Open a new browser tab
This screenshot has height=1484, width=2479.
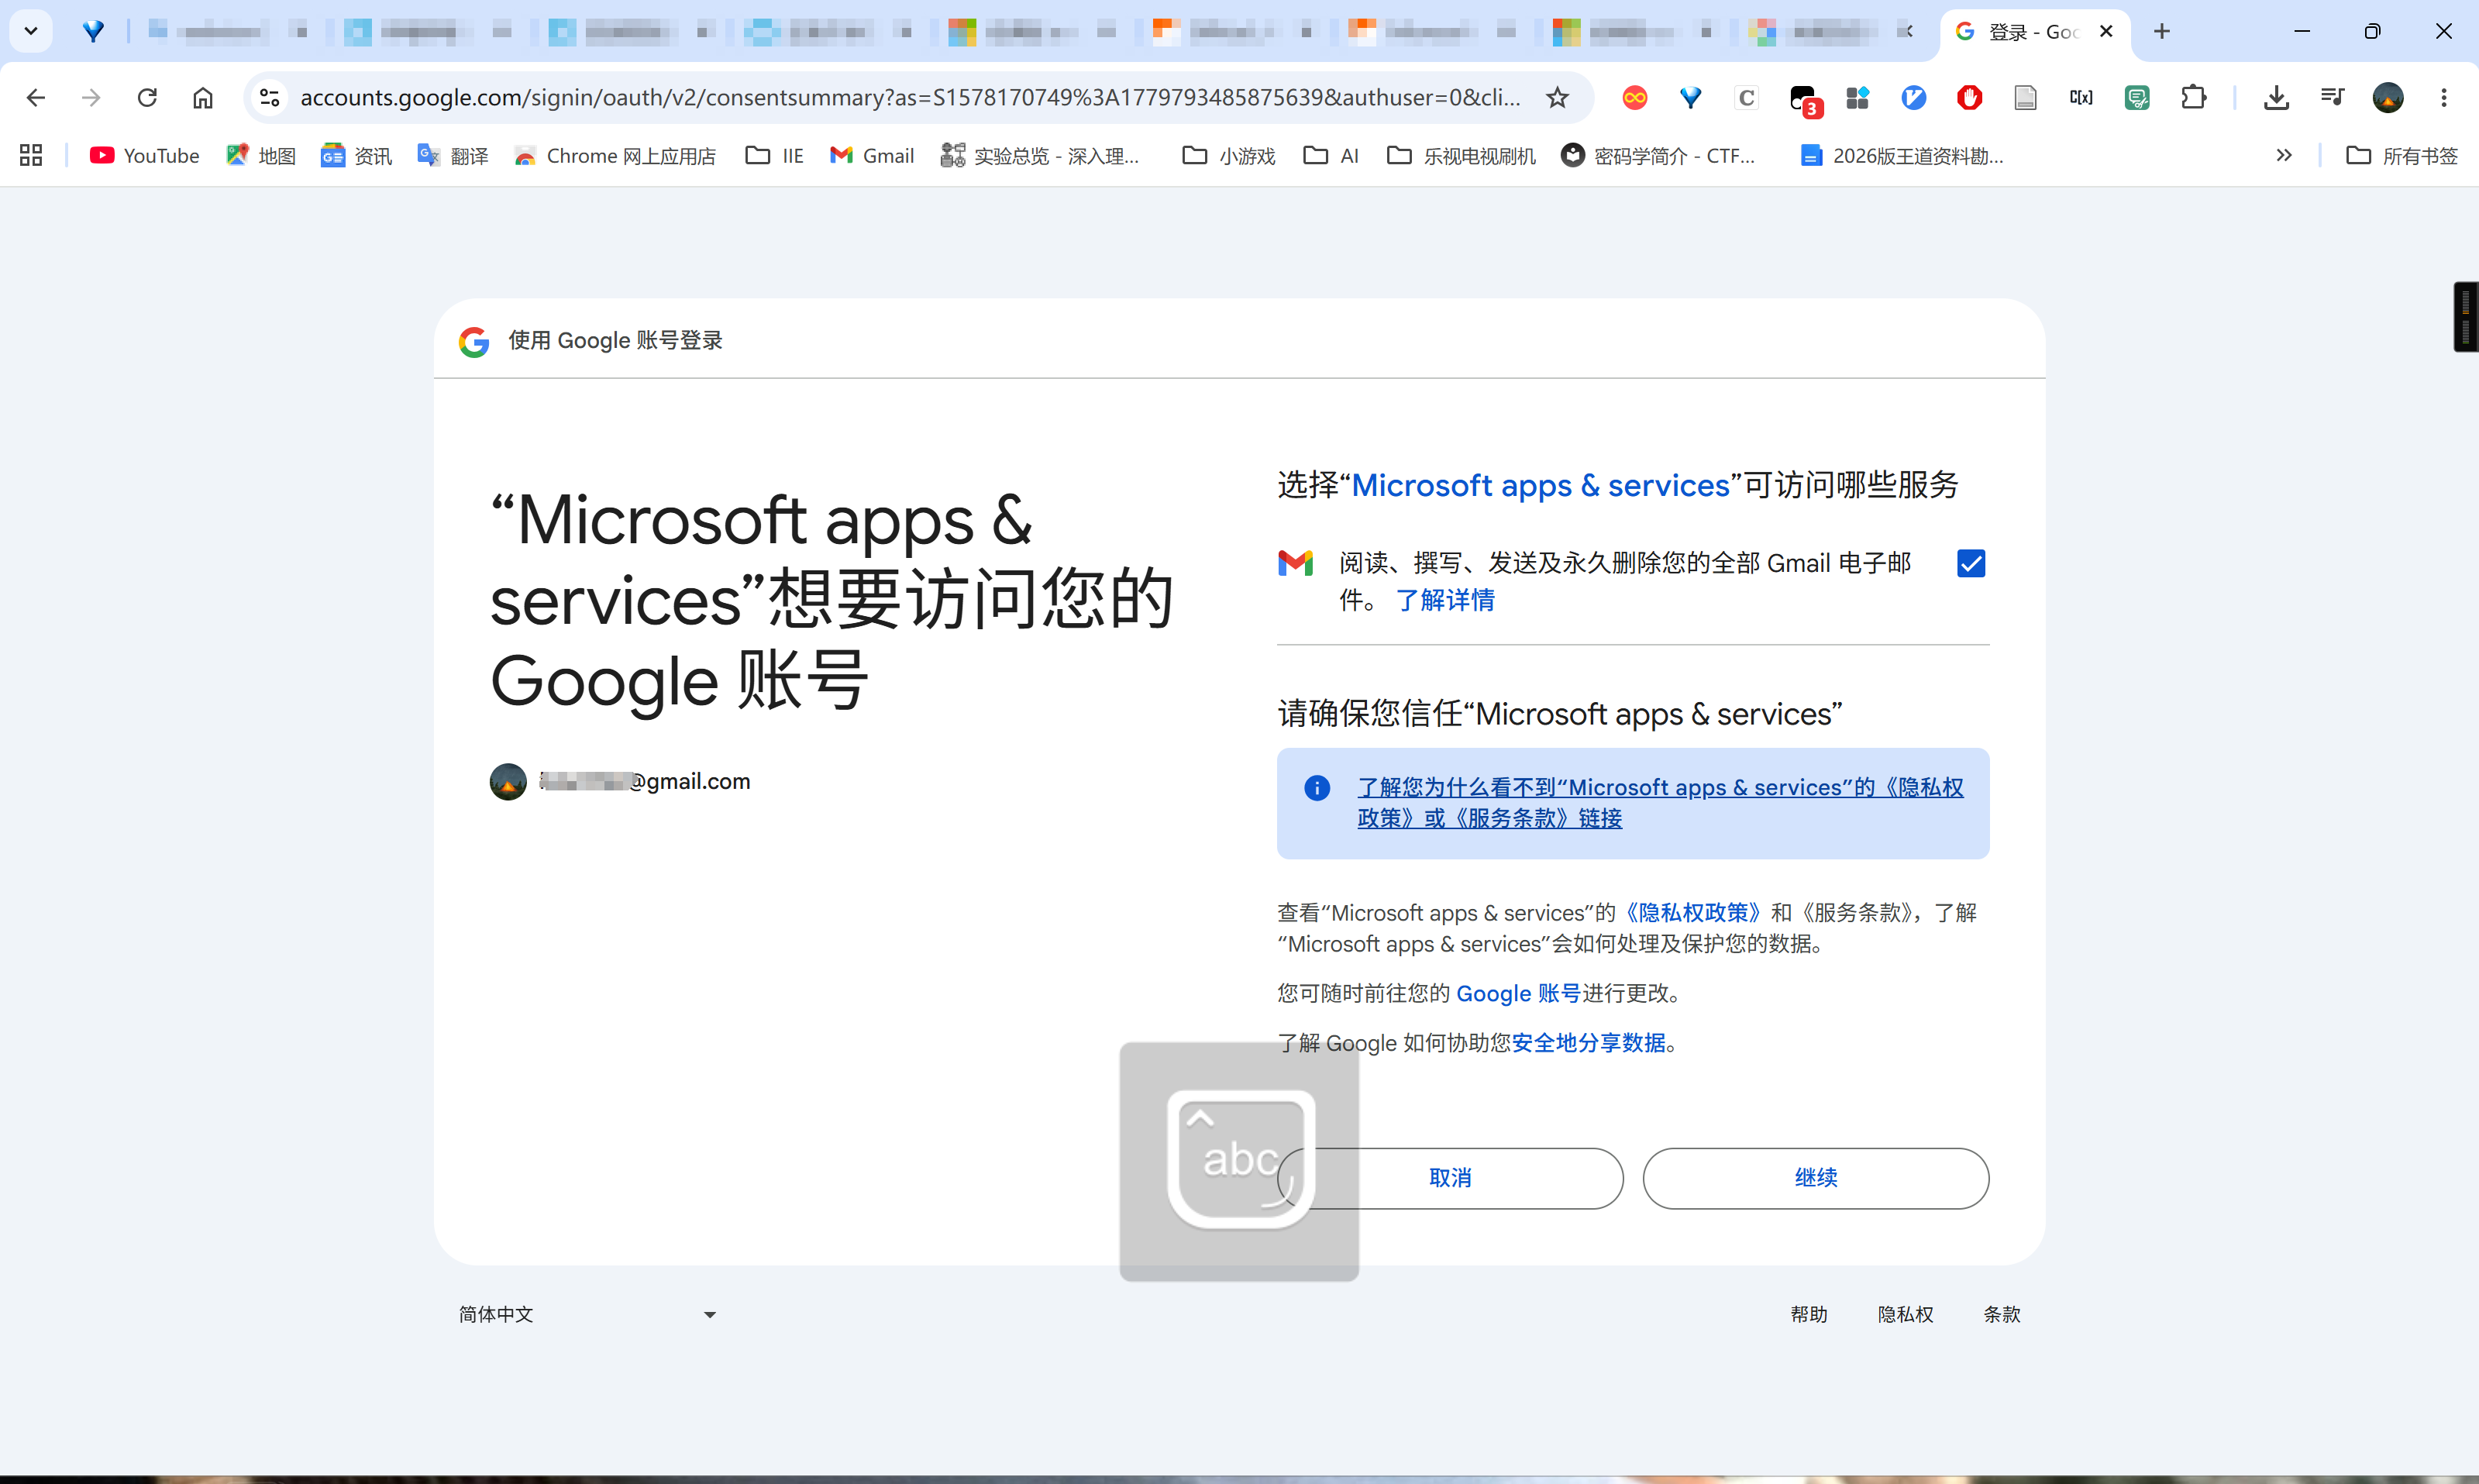pos(2162,31)
